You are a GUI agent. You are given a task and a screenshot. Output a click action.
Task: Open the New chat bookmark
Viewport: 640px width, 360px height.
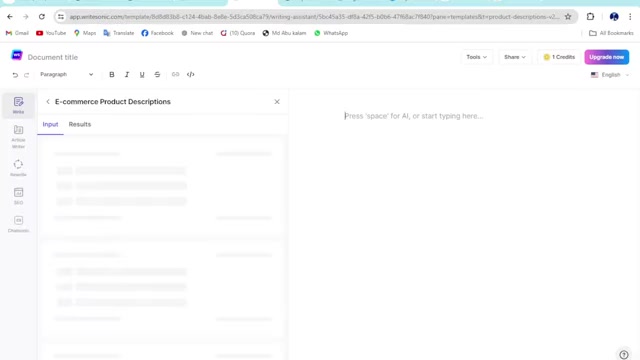click(197, 33)
